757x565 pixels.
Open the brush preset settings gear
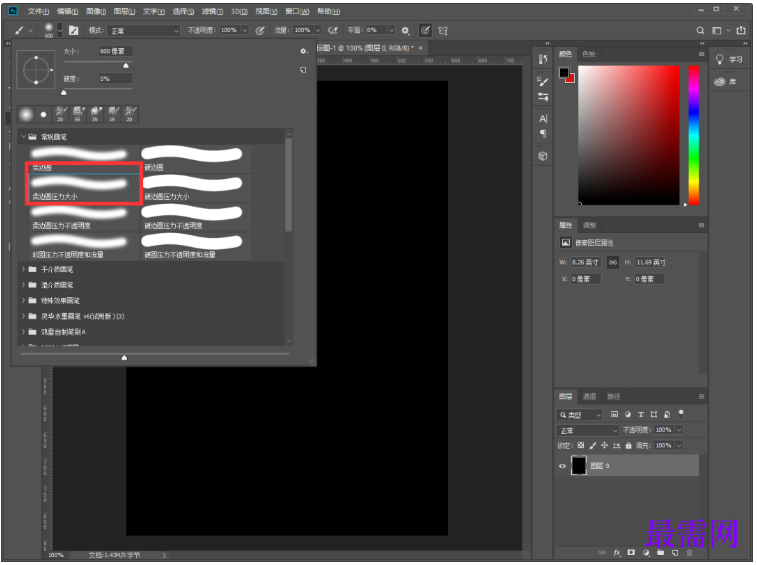303,50
